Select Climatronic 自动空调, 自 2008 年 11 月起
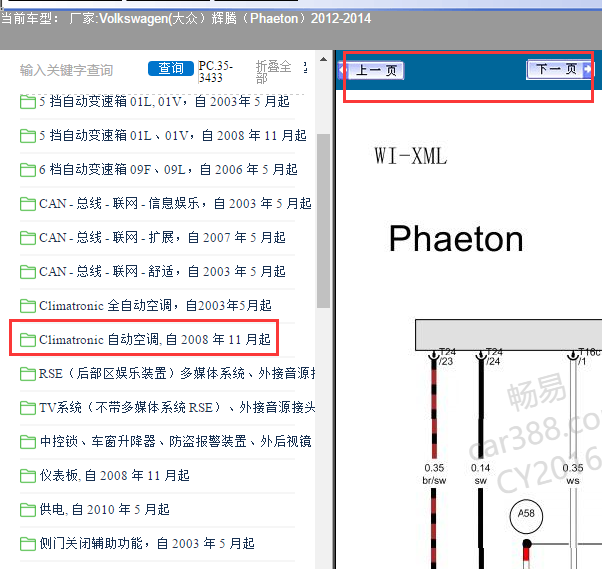602x569 pixels. coord(155,339)
